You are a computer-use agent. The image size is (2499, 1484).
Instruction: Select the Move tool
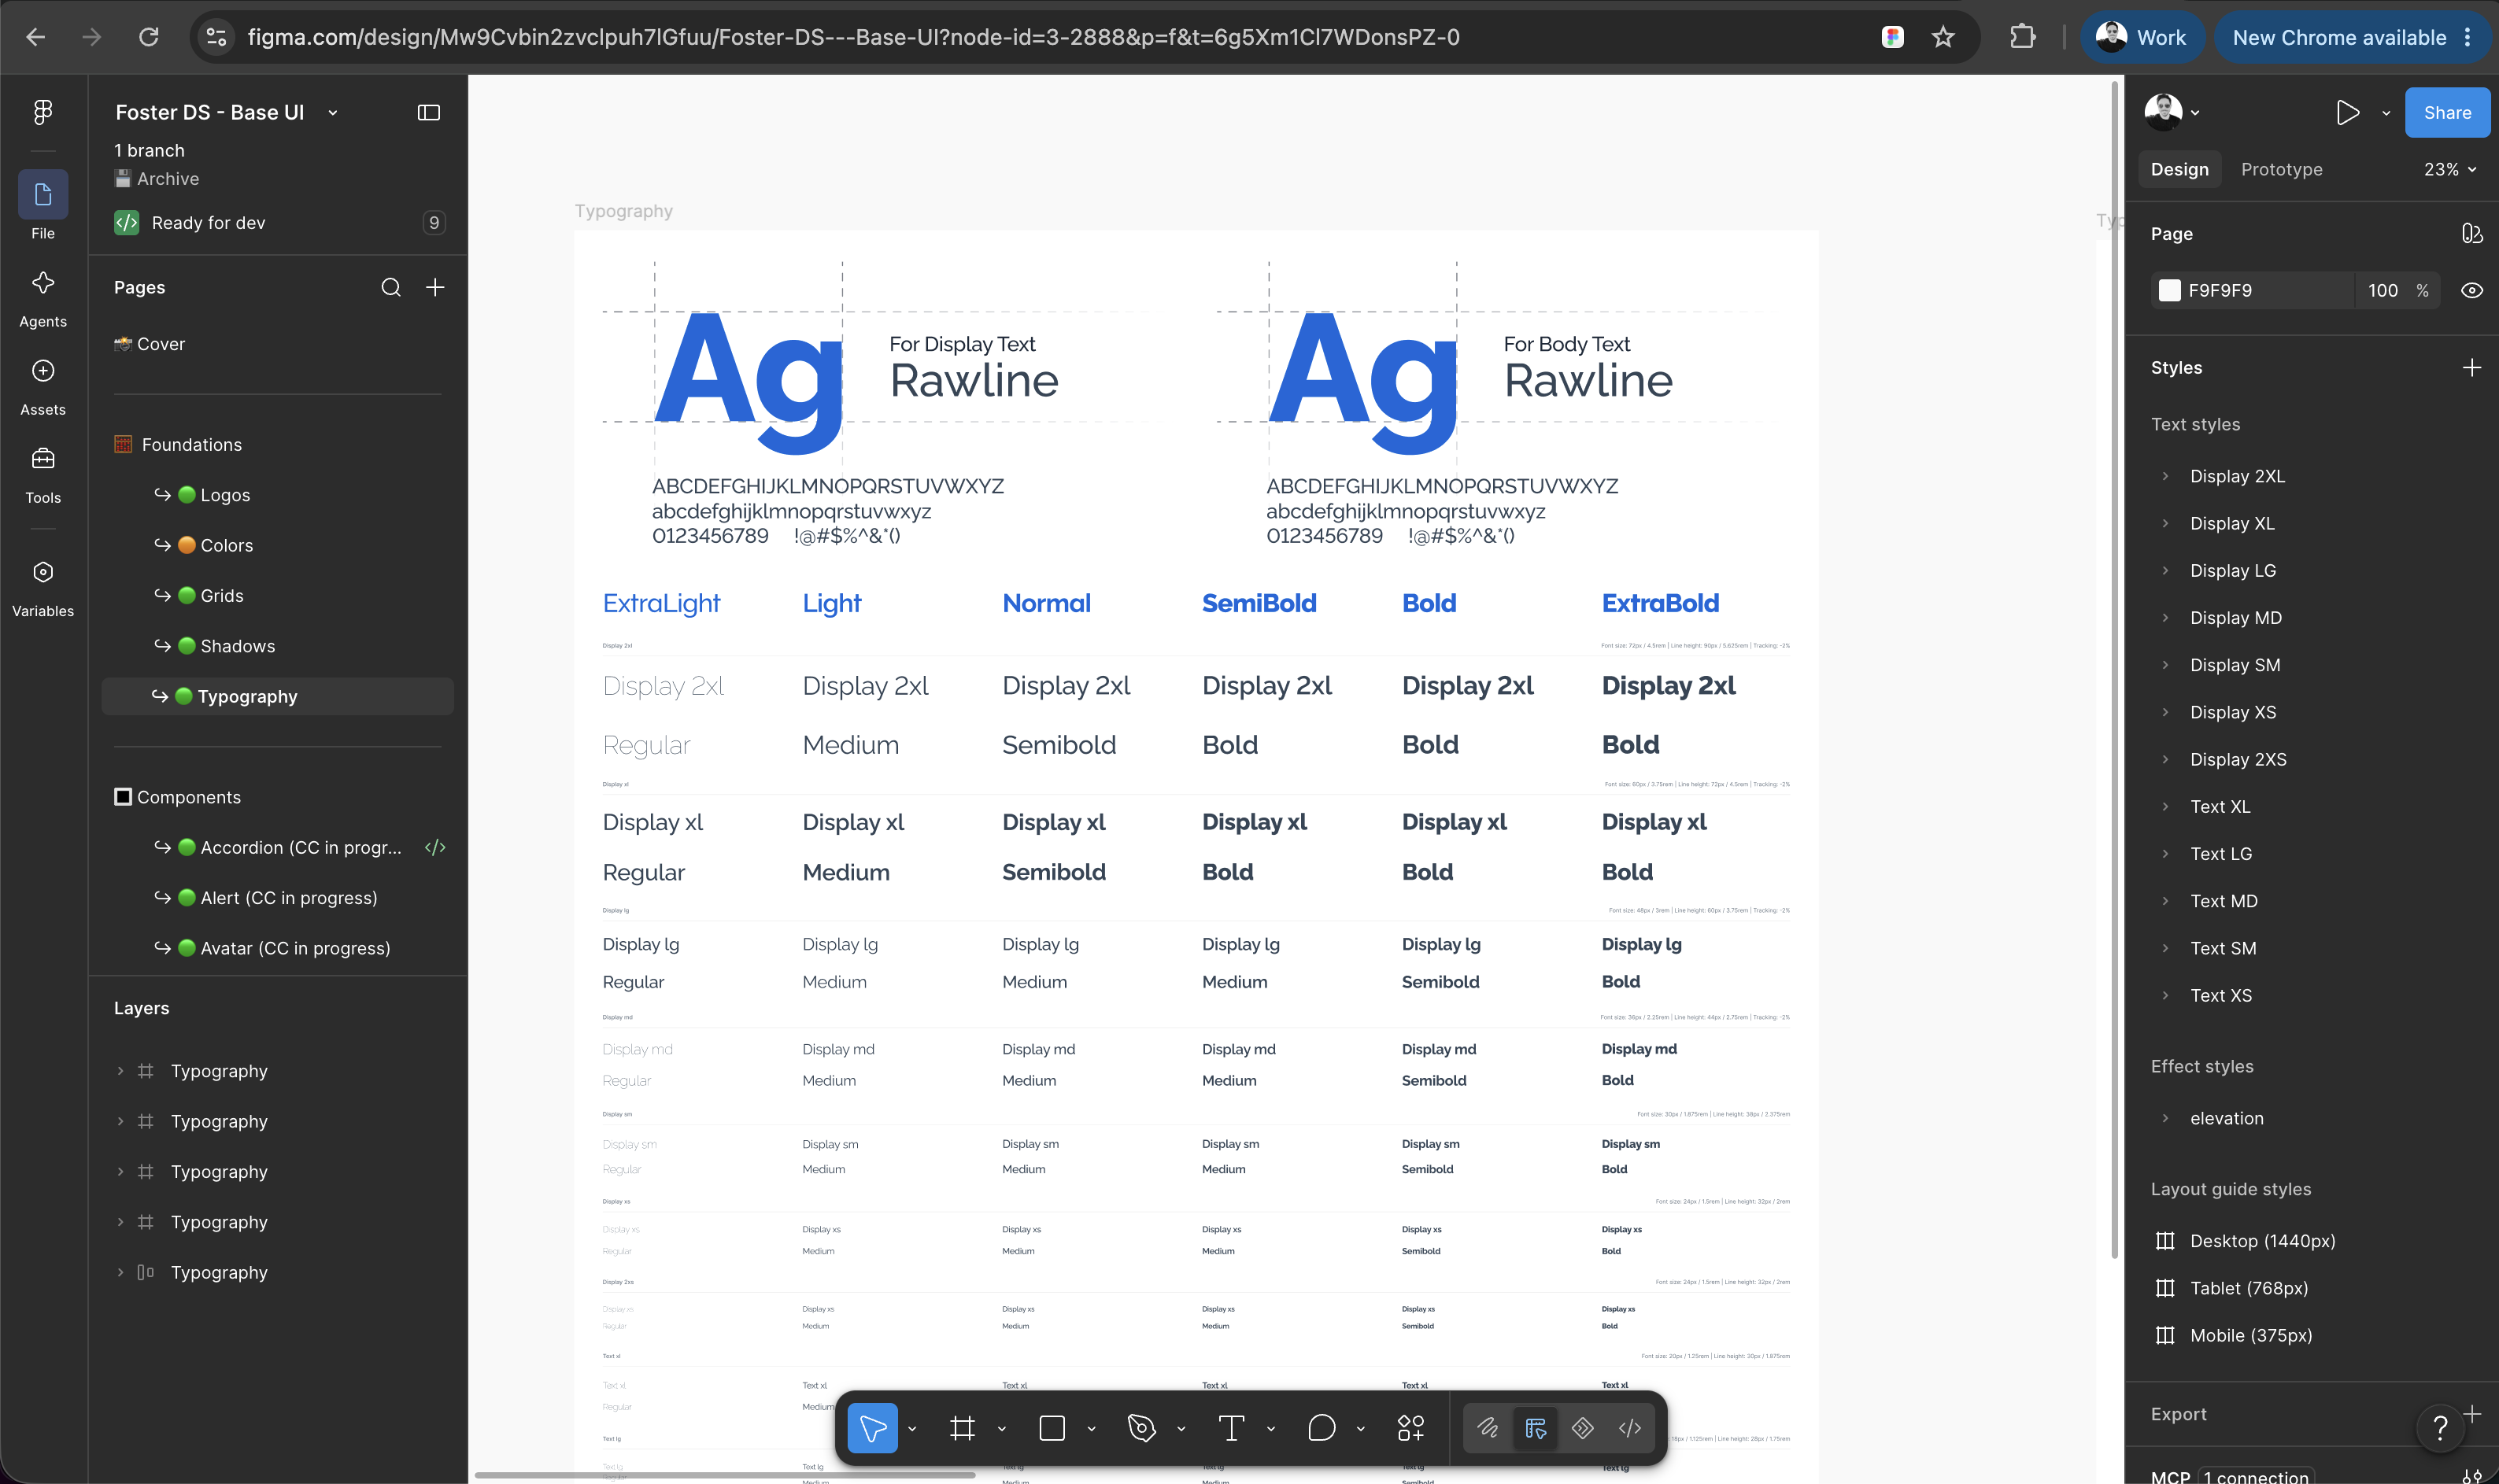pyautogui.click(x=872, y=1428)
